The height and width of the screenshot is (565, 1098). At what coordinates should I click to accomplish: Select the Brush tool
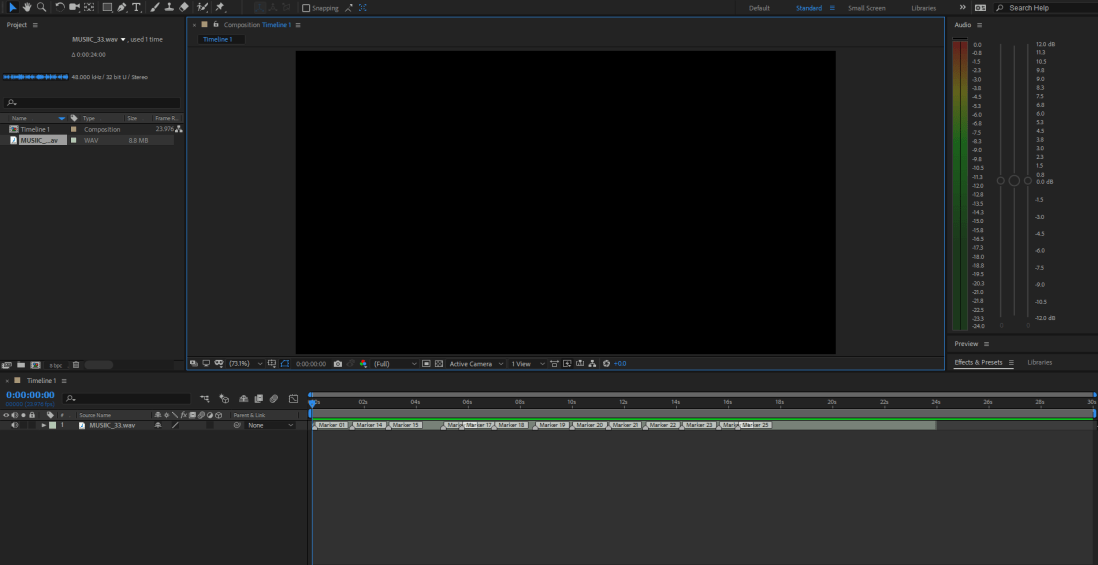pyautogui.click(x=155, y=7)
